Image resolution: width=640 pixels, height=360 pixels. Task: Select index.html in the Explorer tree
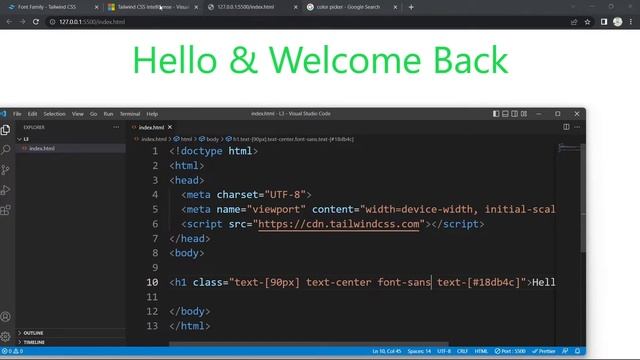[42, 149]
